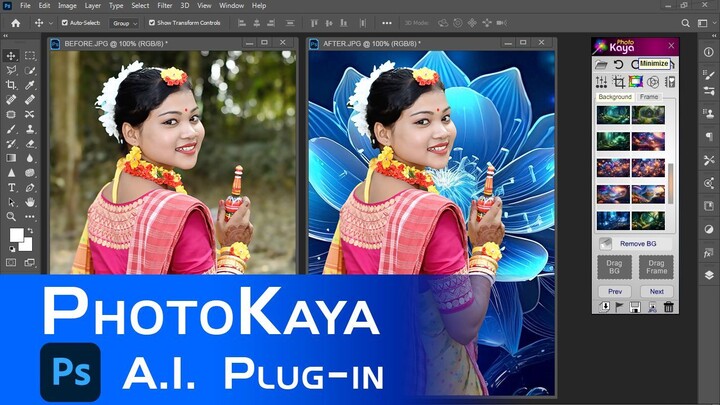Swap foreground and background colors

point(30,231)
